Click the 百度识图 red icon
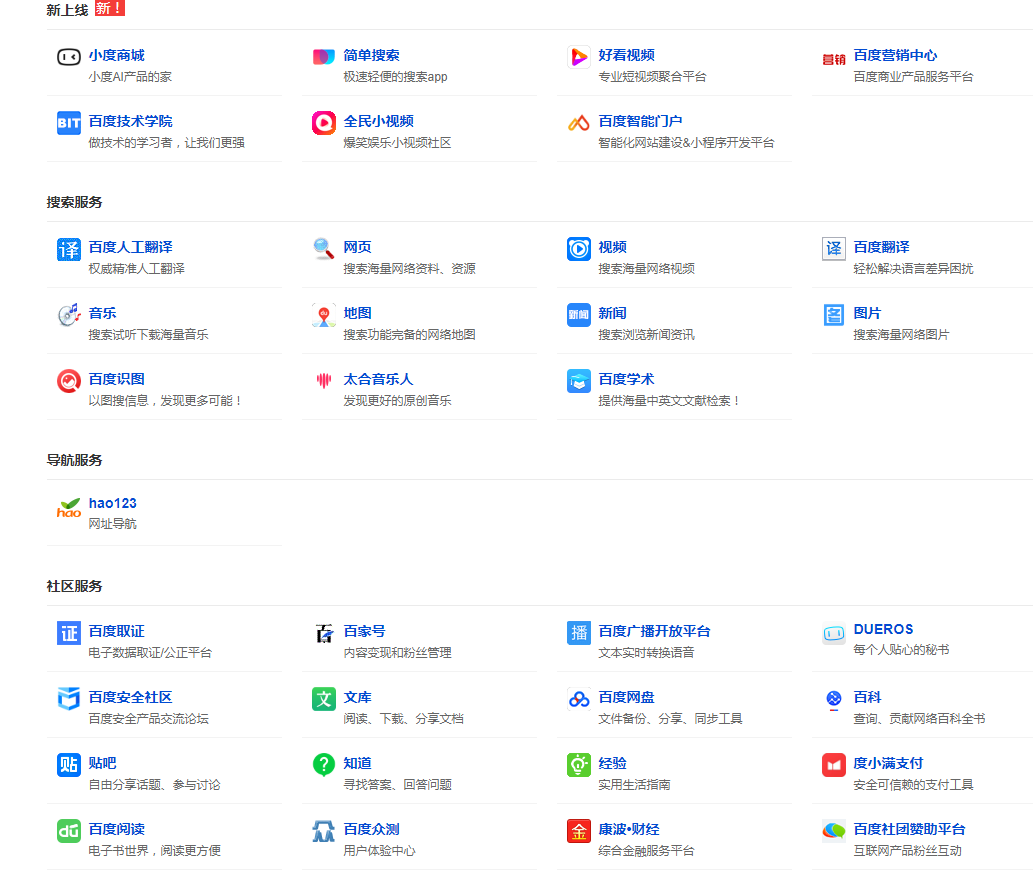 (69, 381)
